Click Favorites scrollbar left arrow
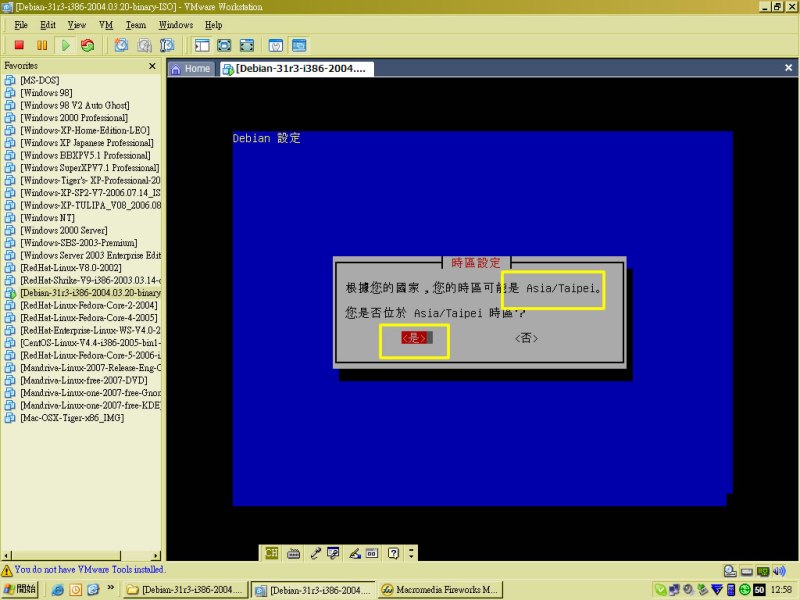 [7, 556]
